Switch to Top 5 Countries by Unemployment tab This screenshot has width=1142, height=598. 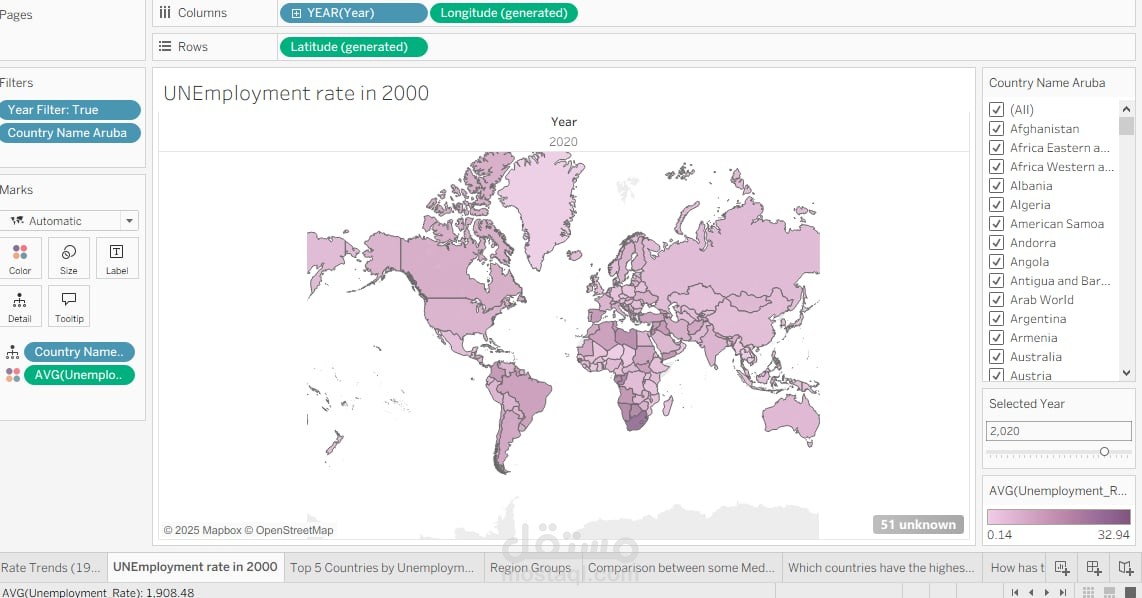(382, 567)
